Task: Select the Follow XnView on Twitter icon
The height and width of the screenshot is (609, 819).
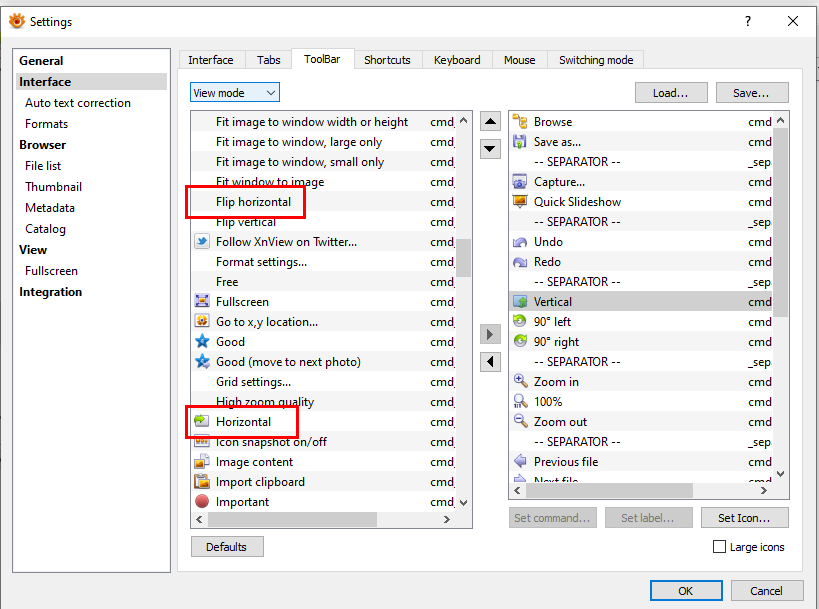Action: 202,242
